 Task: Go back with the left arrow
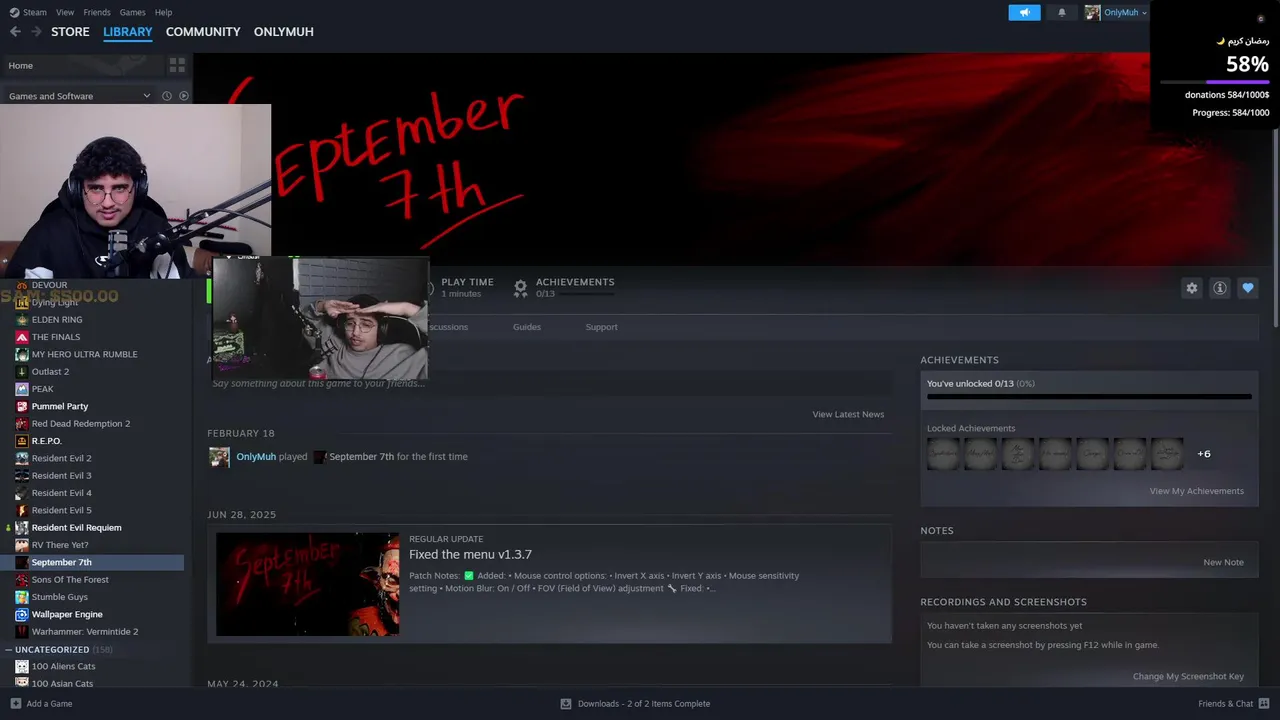(x=15, y=32)
